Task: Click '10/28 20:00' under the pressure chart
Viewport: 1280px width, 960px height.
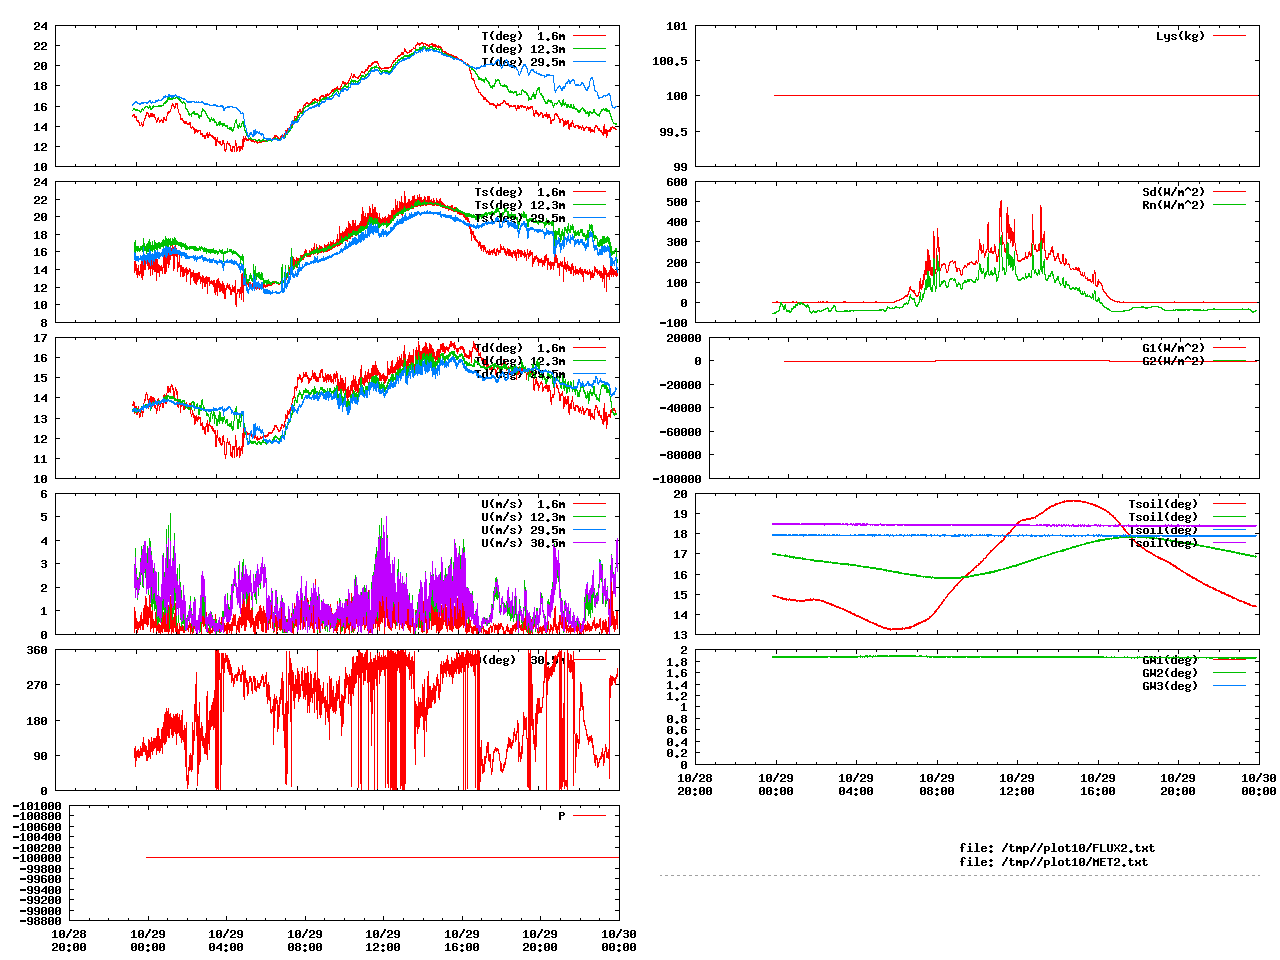Action: pyautogui.click(x=69, y=940)
